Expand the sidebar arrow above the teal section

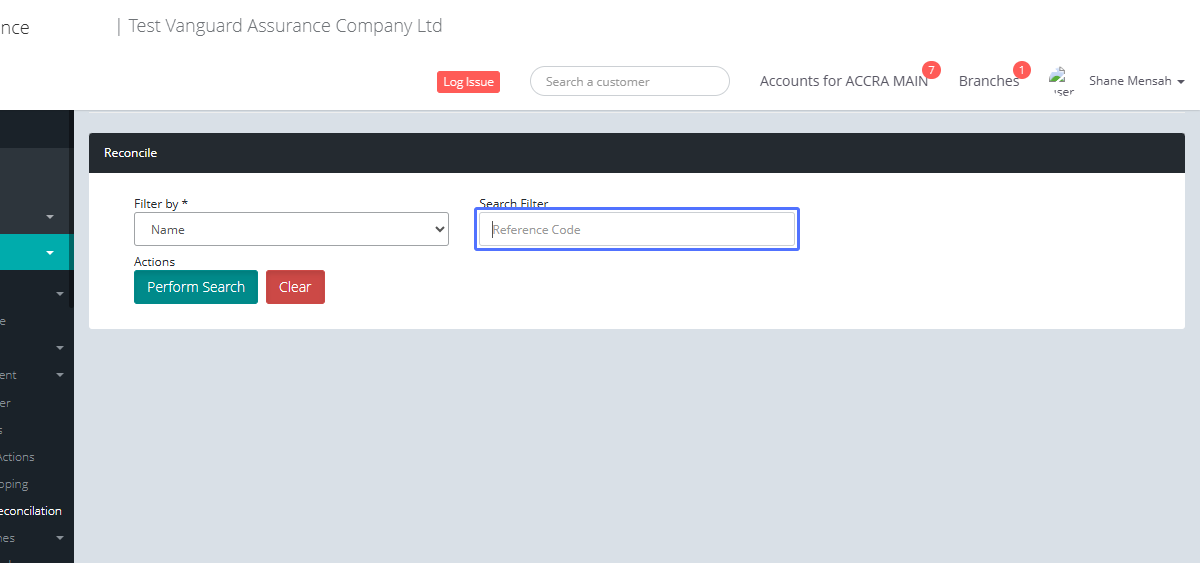click(x=50, y=216)
